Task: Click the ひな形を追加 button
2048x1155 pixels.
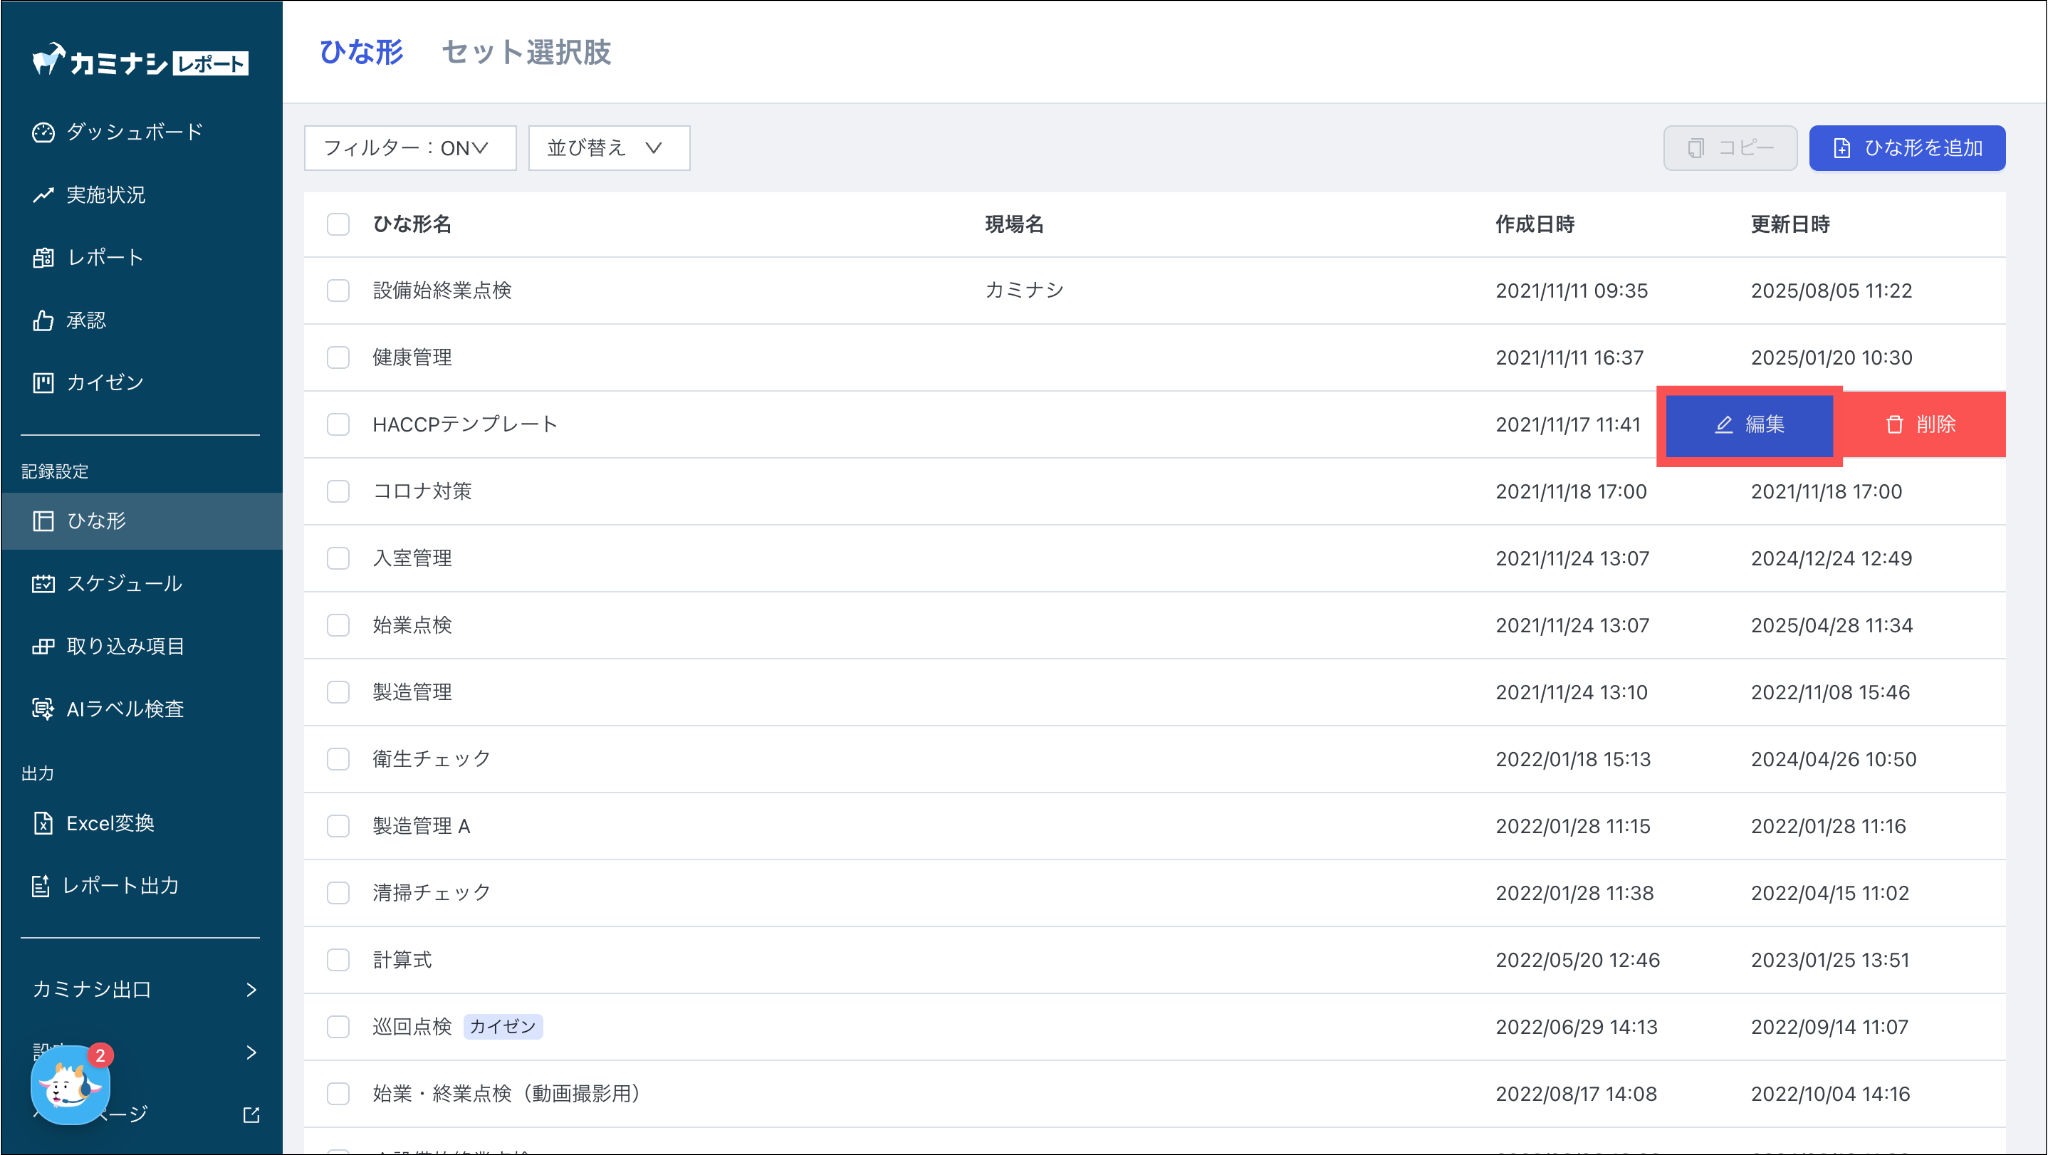Action: (1906, 148)
